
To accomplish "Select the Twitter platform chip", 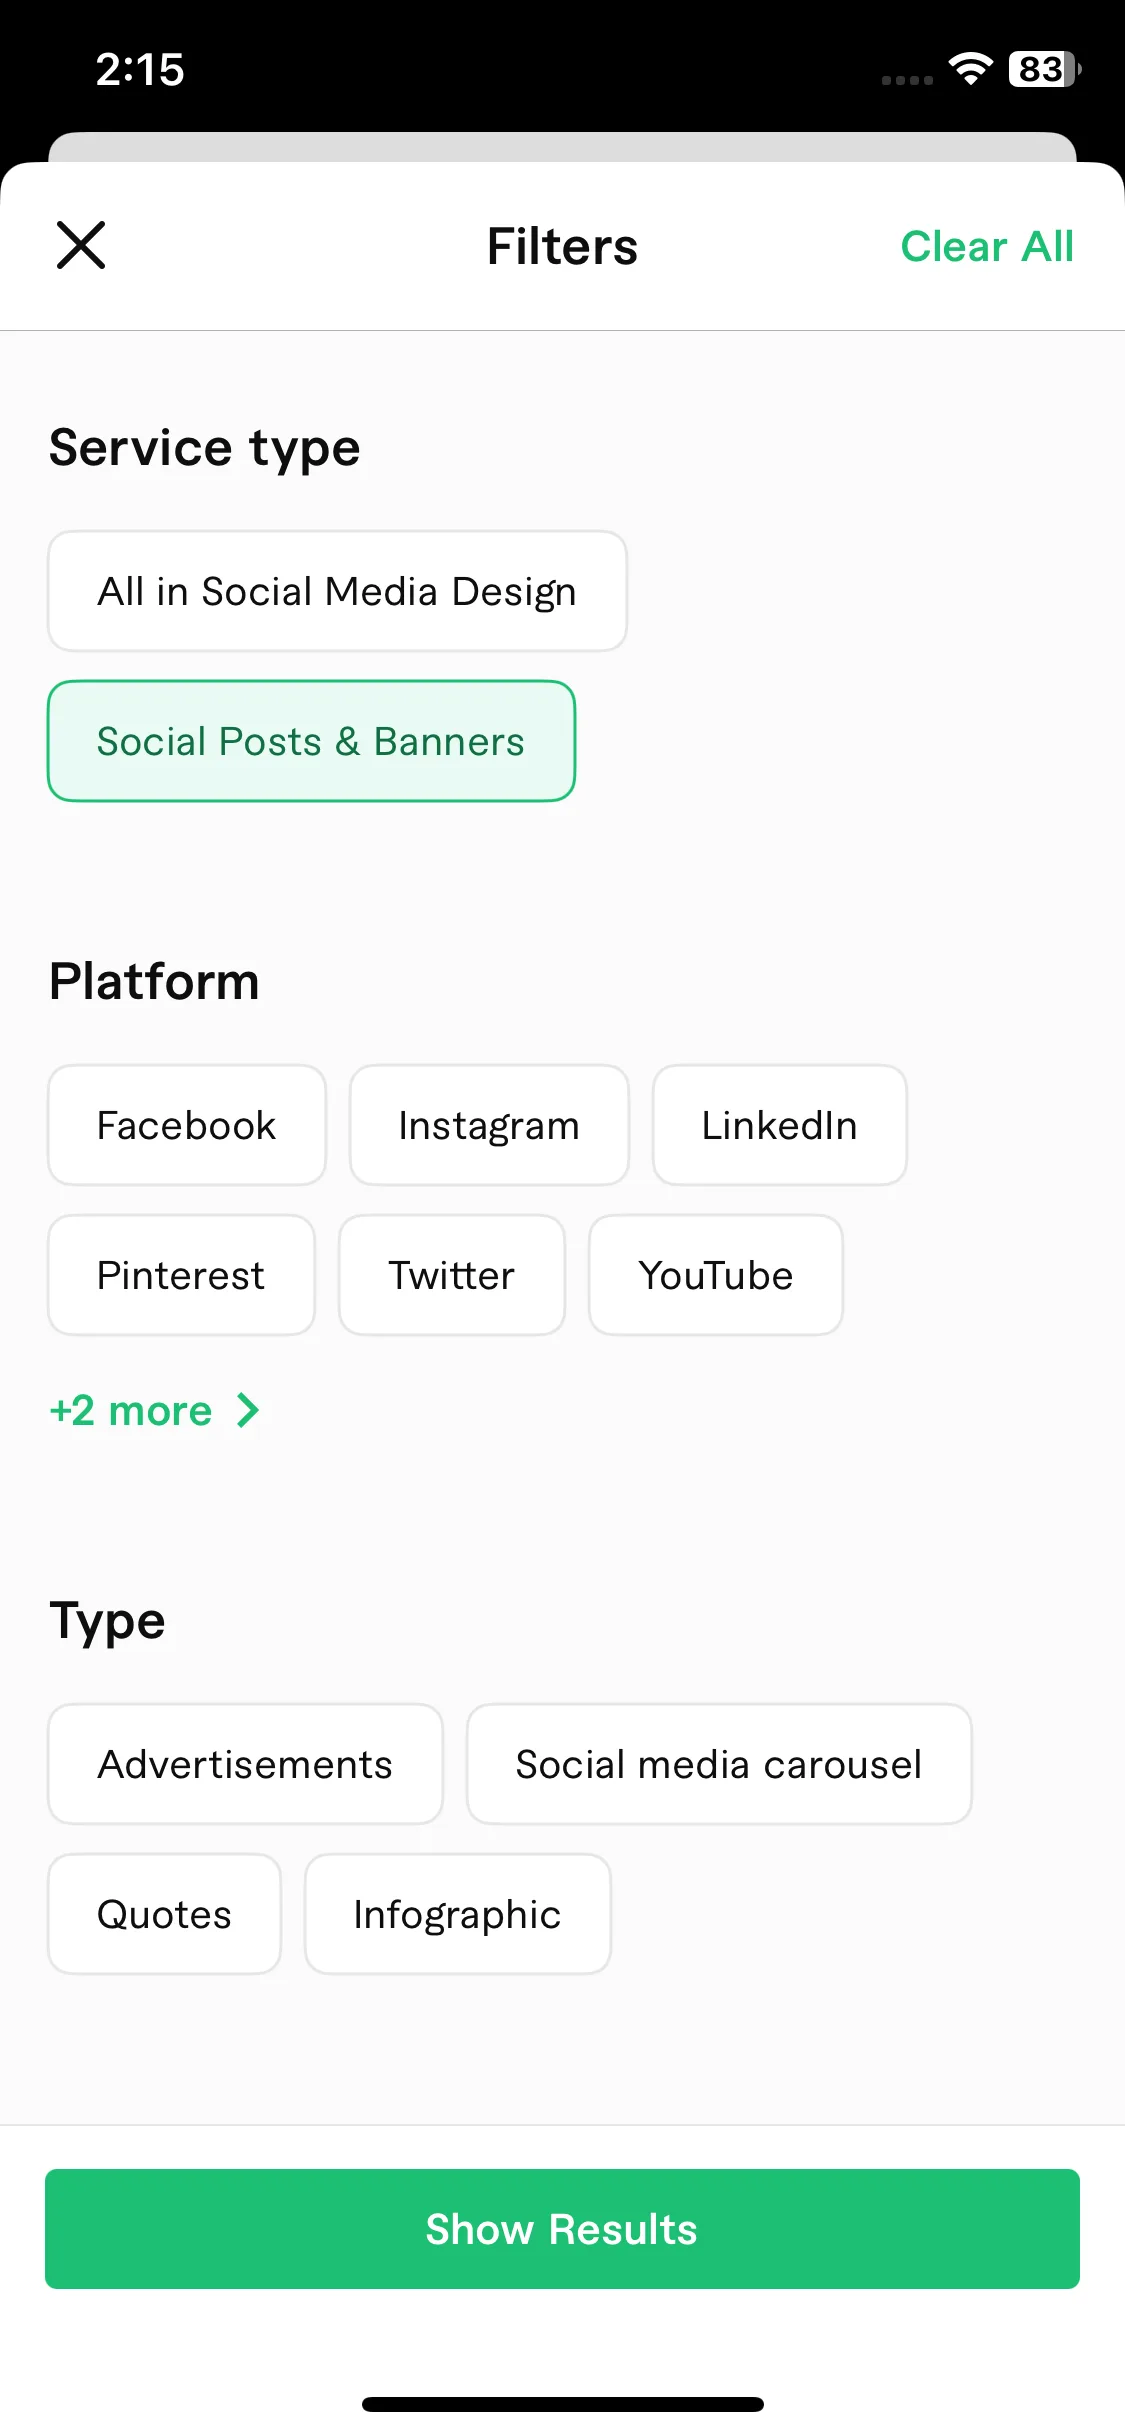I will [452, 1275].
